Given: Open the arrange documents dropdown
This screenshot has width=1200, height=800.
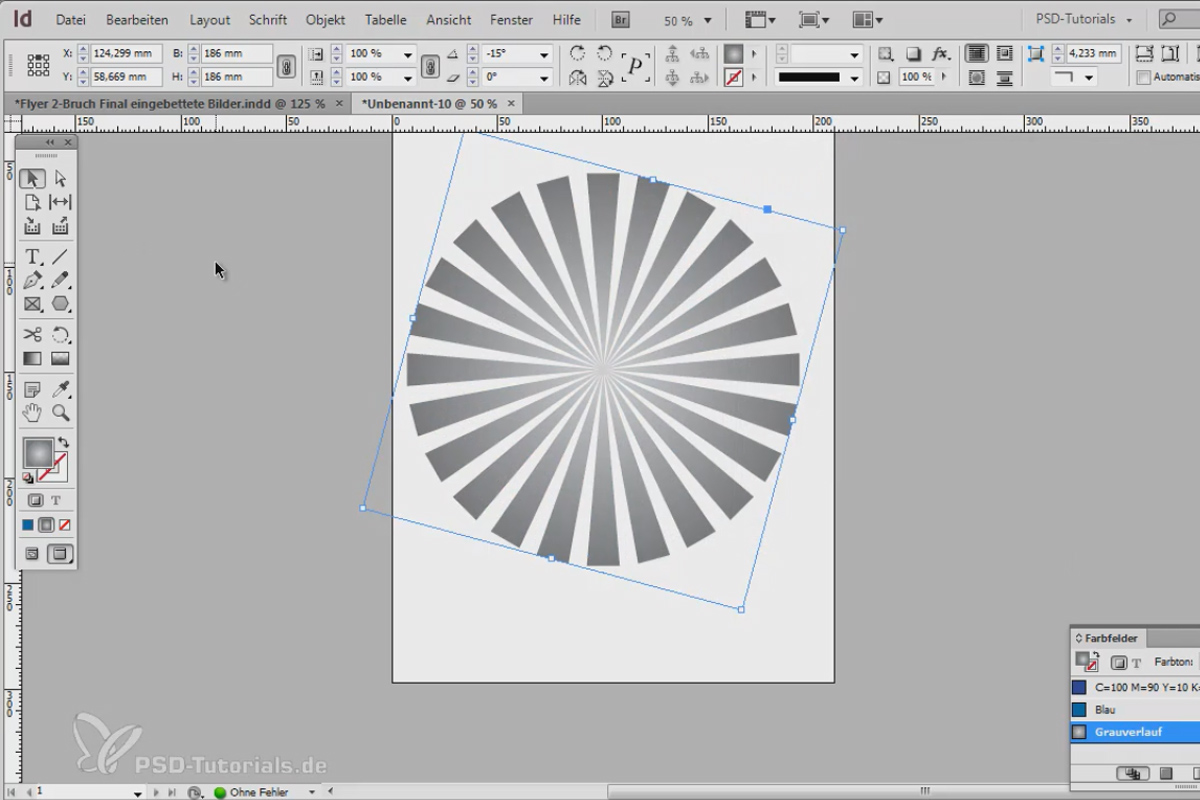Looking at the screenshot, I should click(867, 20).
